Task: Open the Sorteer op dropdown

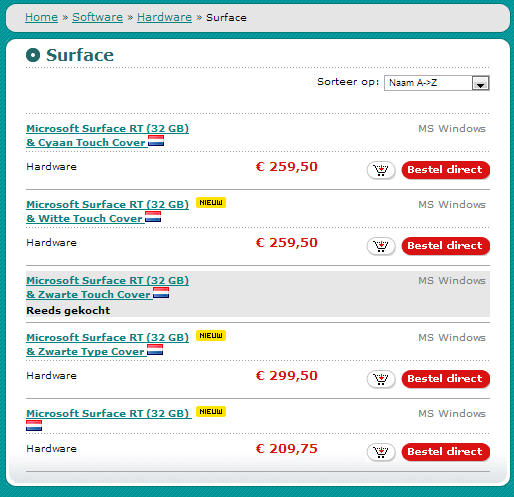Action: click(437, 83)
